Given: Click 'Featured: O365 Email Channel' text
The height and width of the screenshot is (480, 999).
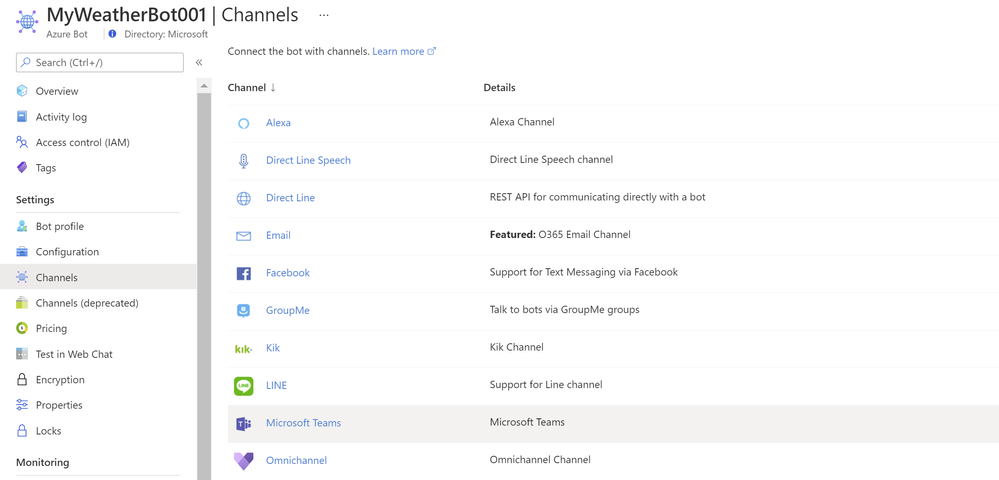Looking at the screenshot, I should point(560,235).
